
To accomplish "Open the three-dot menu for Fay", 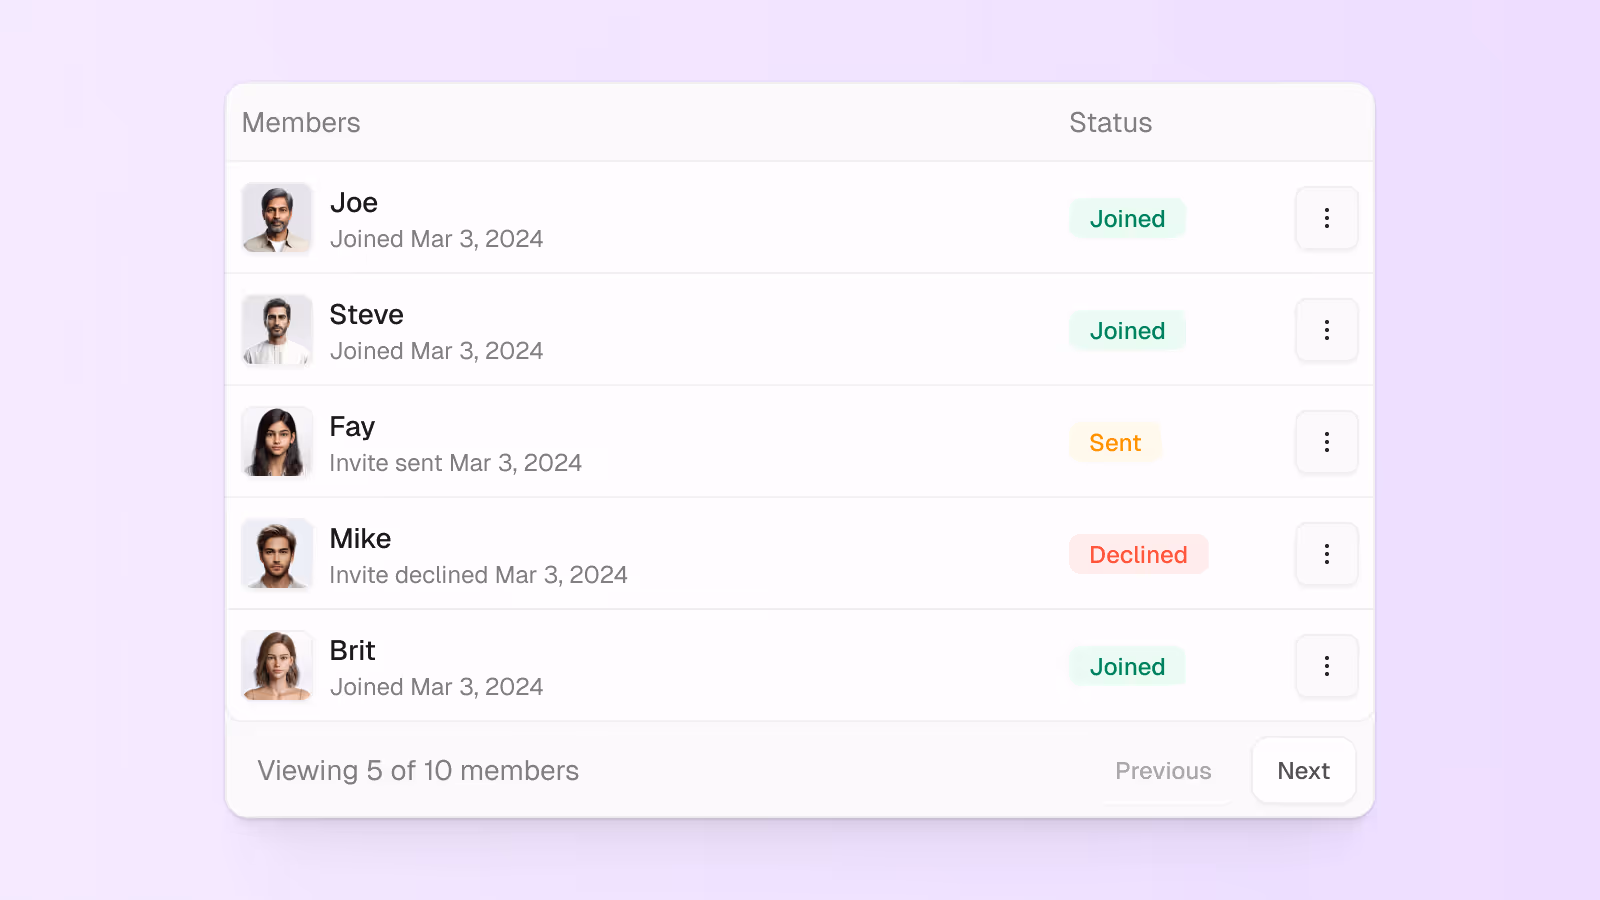I will point(1326,442).
